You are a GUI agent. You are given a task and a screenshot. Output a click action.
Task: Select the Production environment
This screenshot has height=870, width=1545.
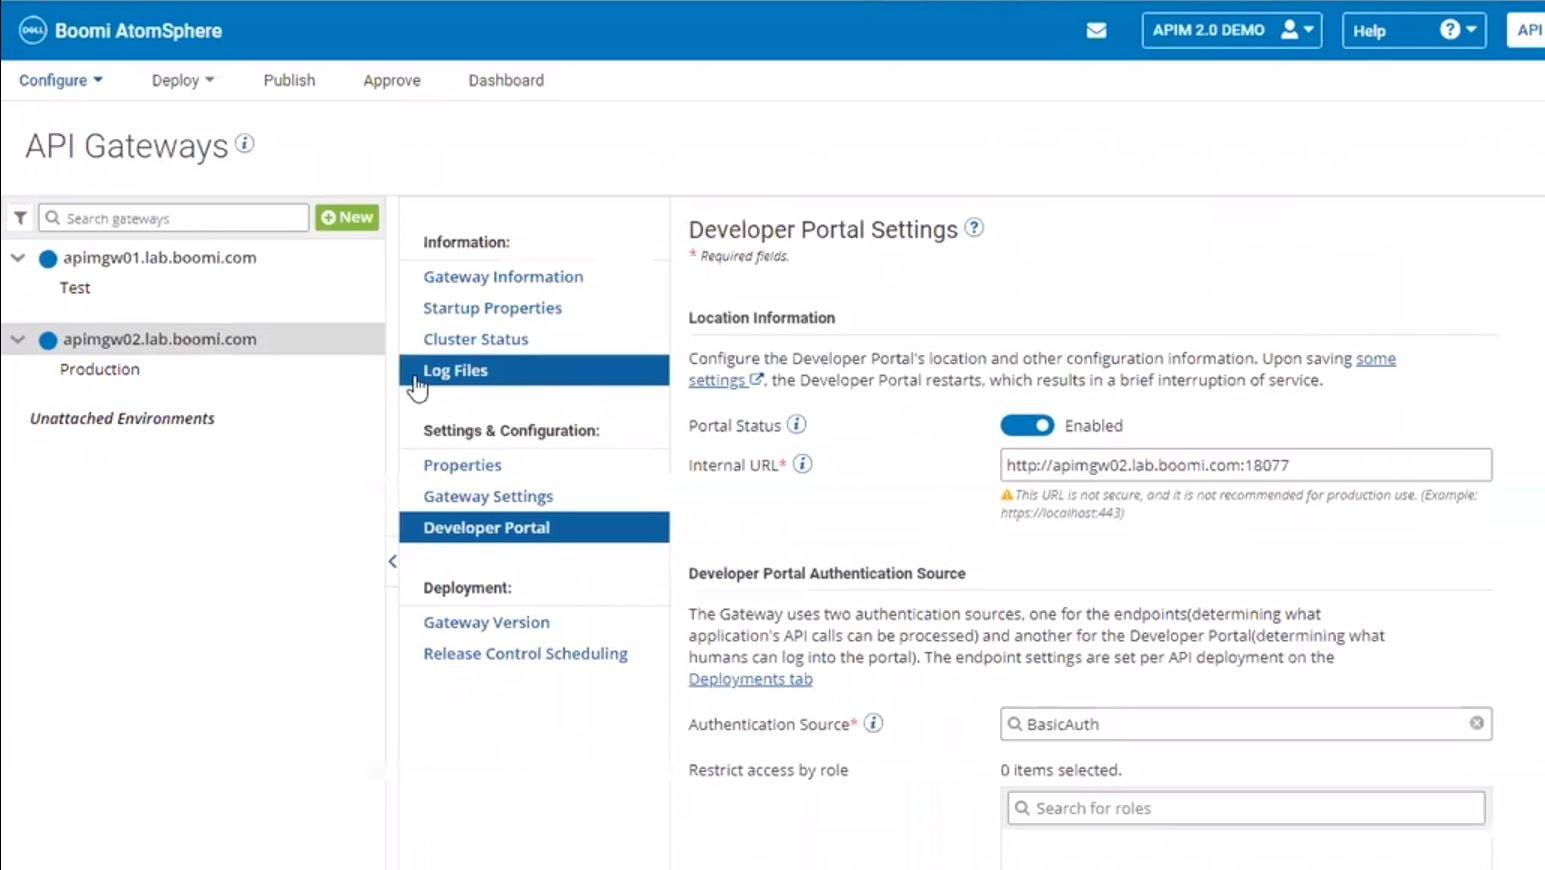point(100,370)
